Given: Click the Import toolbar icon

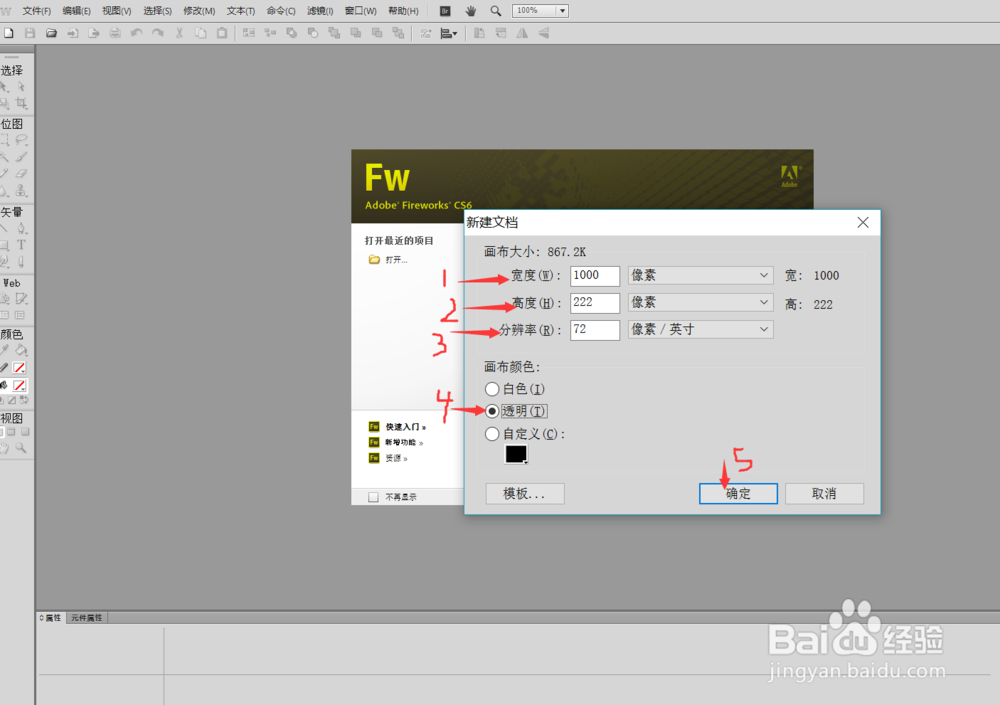Looking at the screenshot, I should [73, 33].
